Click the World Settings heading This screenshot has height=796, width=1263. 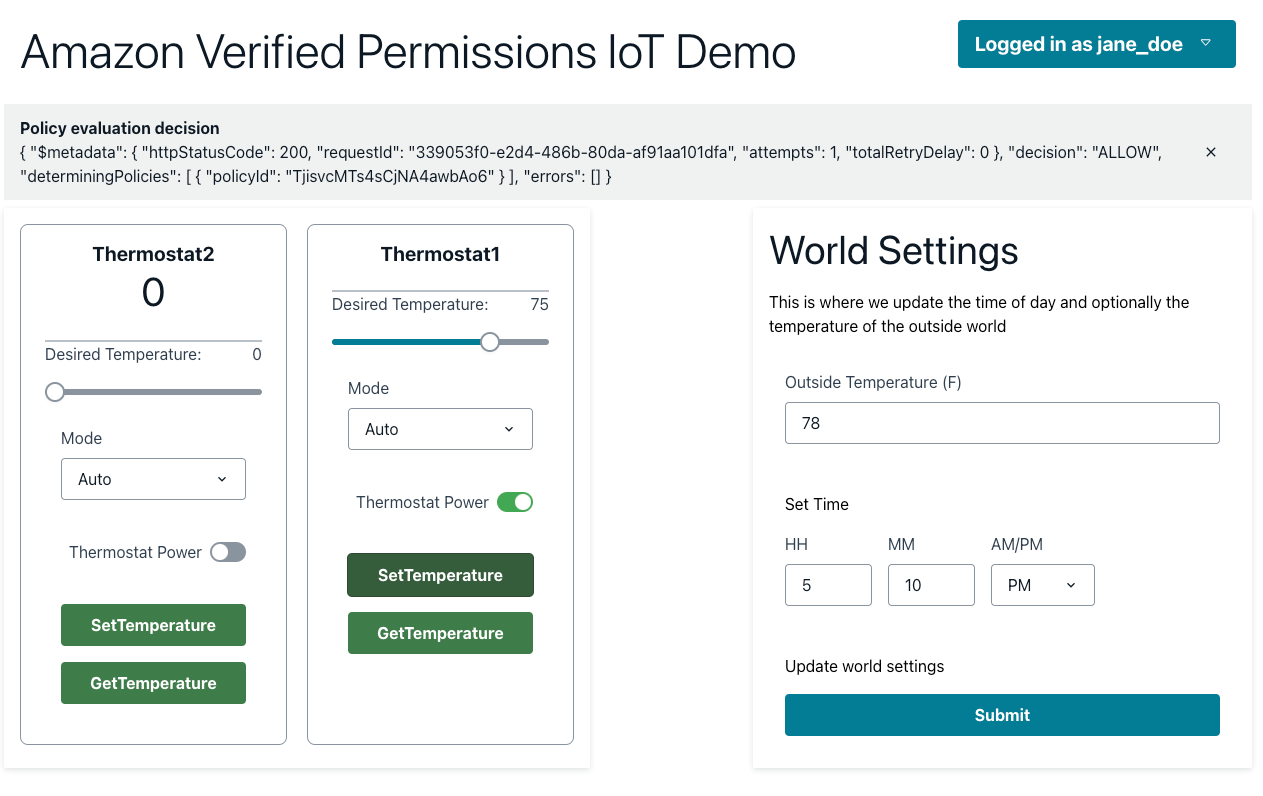(894, 250)
